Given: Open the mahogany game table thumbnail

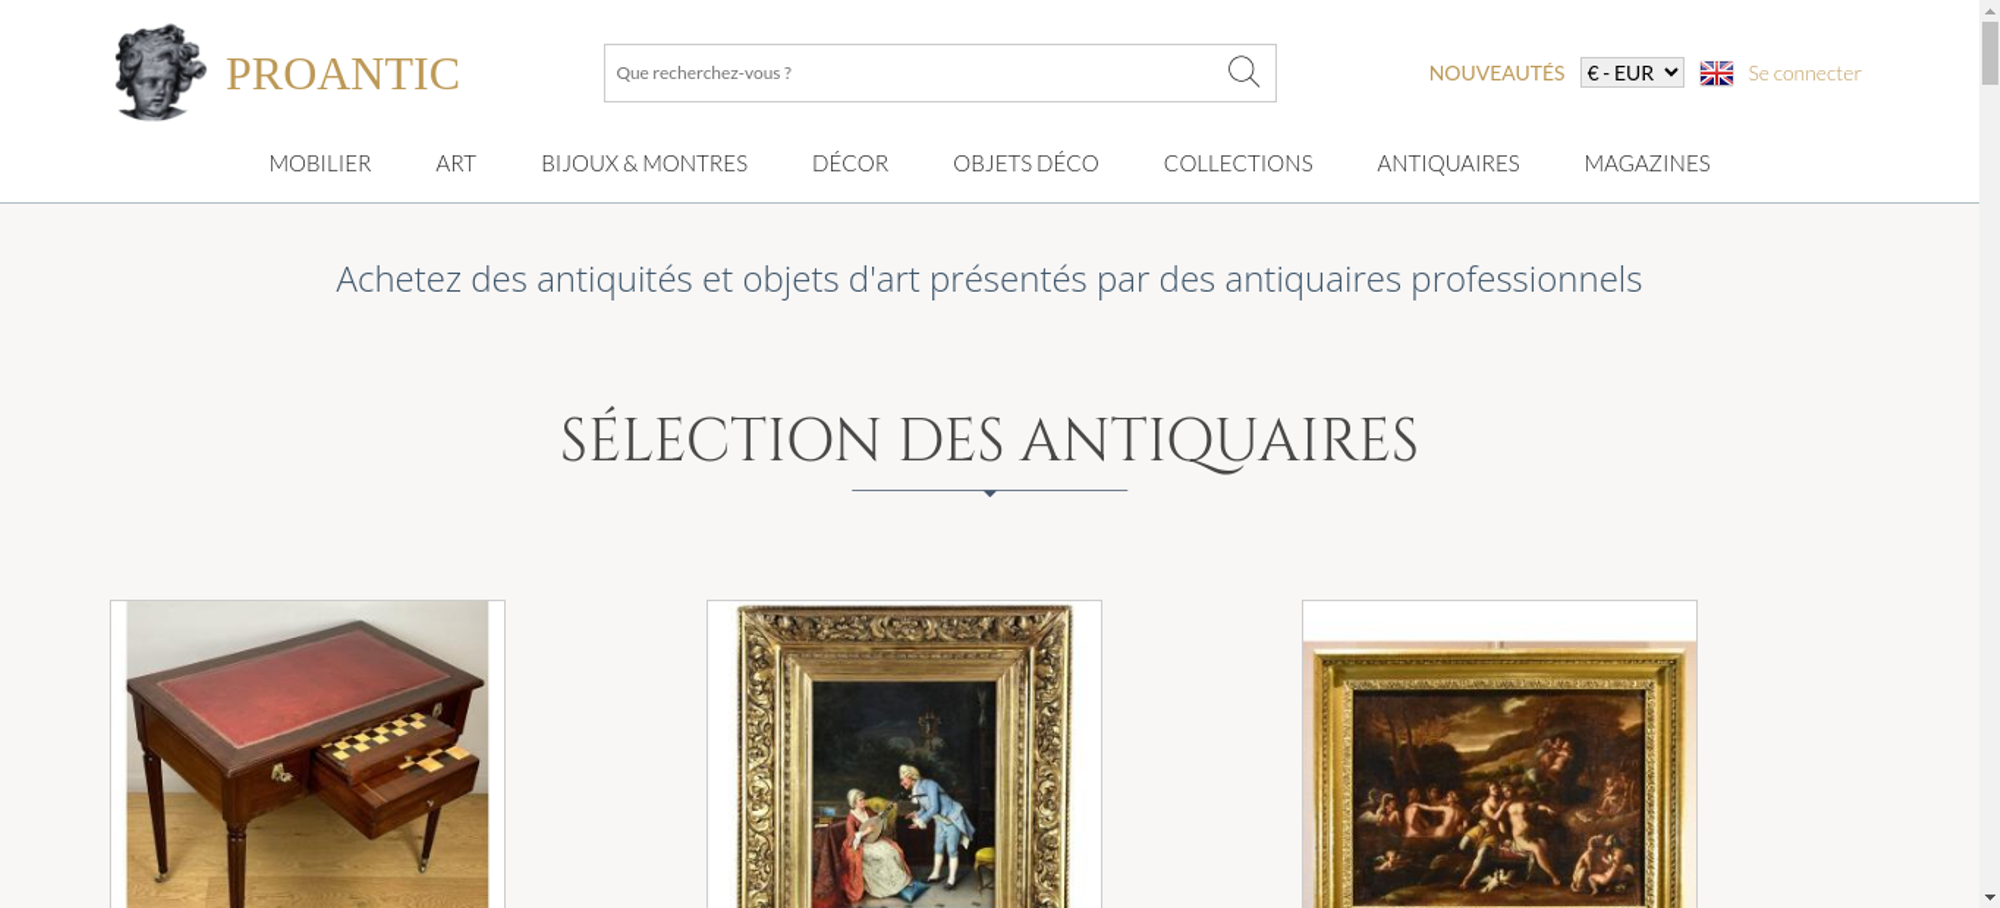Looking at the screenshot, I should point(307,754).
